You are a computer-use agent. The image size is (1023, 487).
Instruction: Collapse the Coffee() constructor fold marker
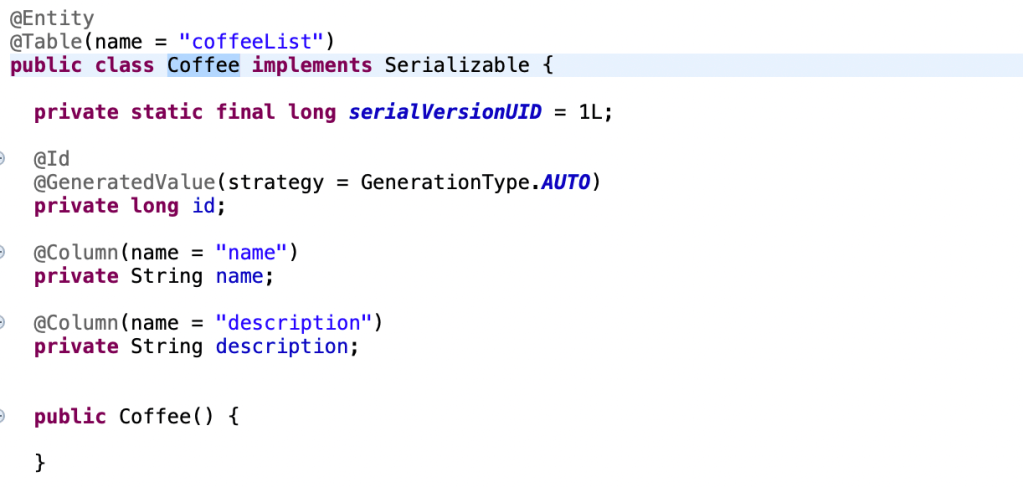(3, 416)
